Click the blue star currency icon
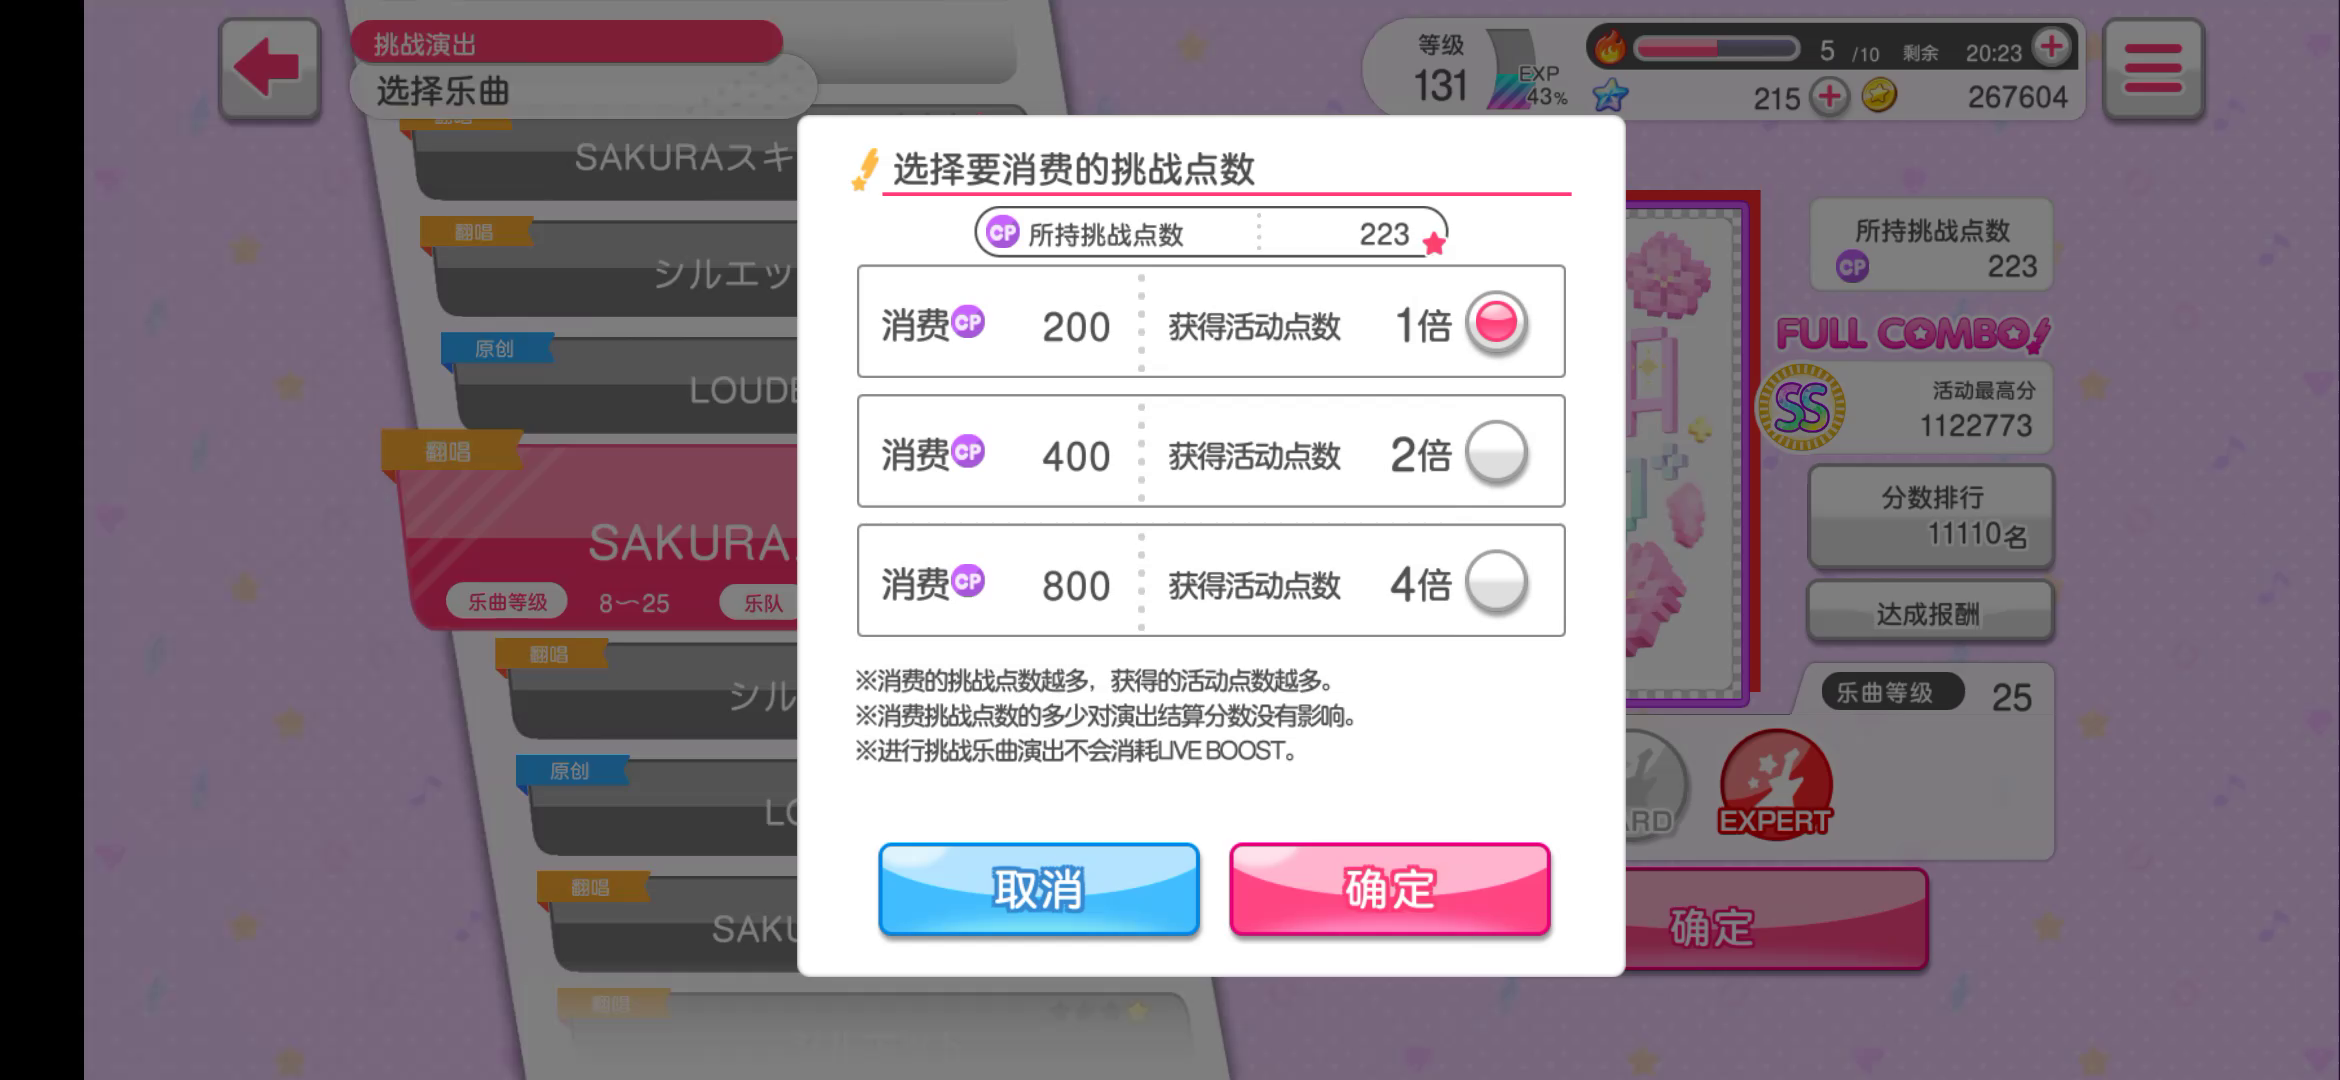 [1610, 96]
